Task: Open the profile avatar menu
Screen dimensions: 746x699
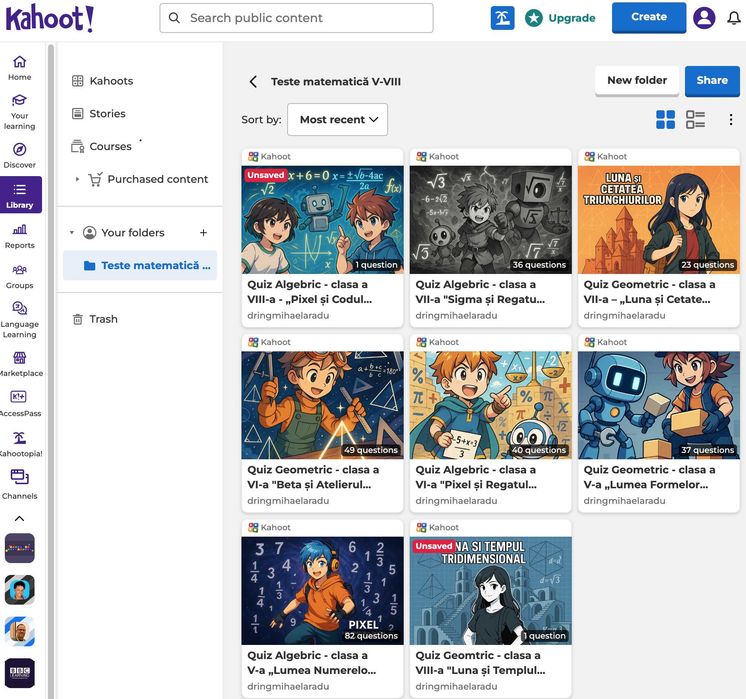Action: [704, 18]
